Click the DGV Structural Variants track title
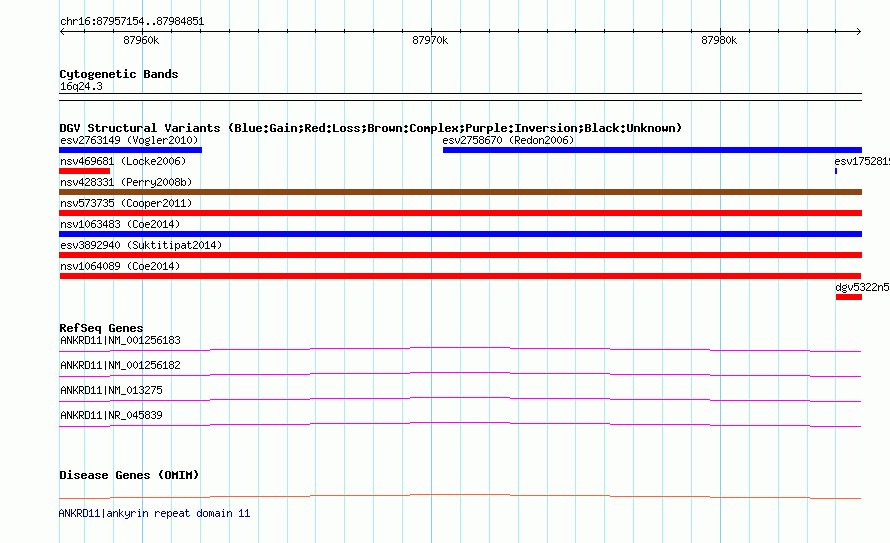The height and width of the screenshot is (543, 890). pyautogui.click(x=371, y=128)
